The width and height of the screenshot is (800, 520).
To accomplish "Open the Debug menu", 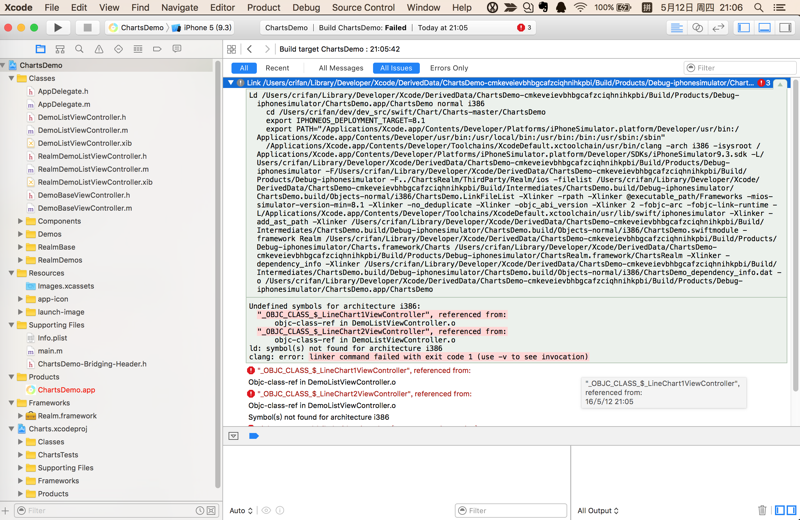I will 306,8.
